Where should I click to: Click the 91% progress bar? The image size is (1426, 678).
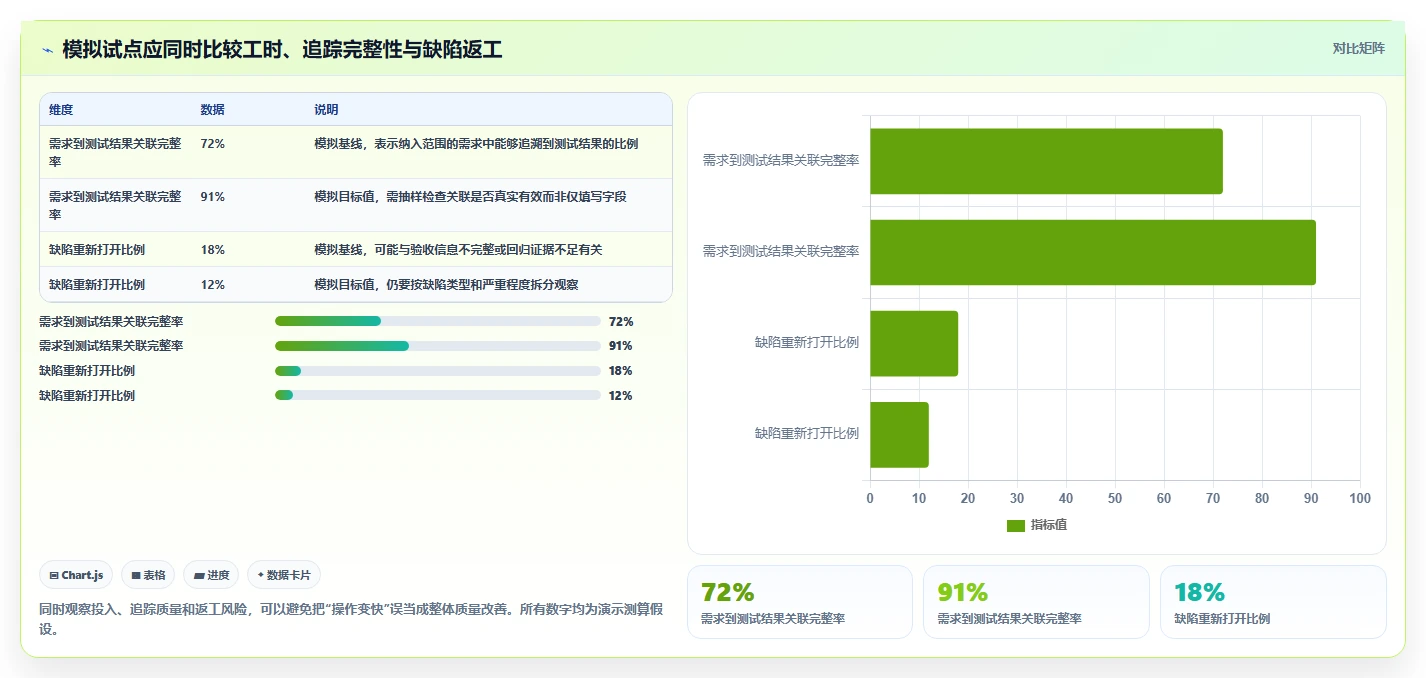pos(437,346)
